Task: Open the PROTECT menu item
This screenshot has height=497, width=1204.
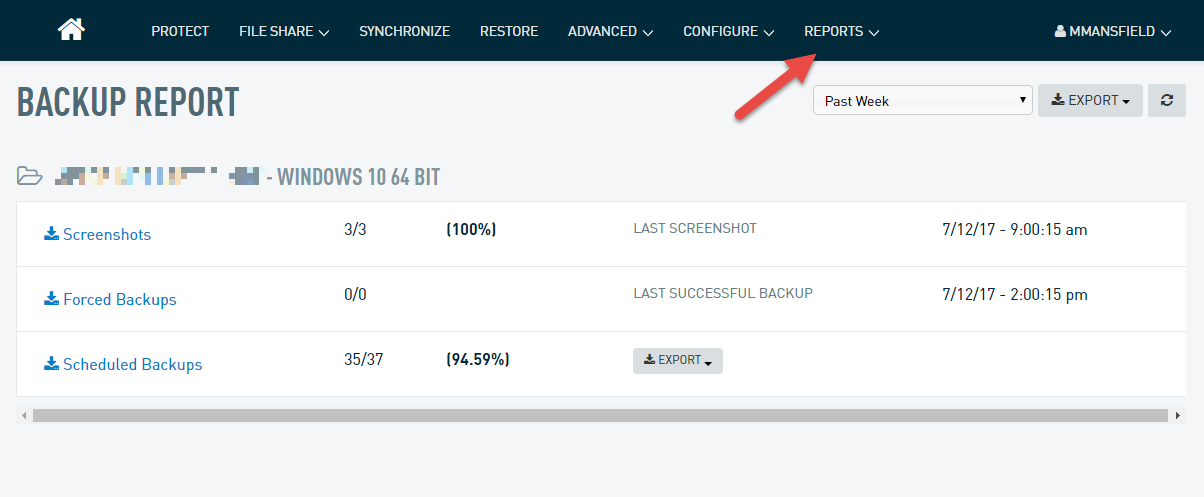Action: 180,31
